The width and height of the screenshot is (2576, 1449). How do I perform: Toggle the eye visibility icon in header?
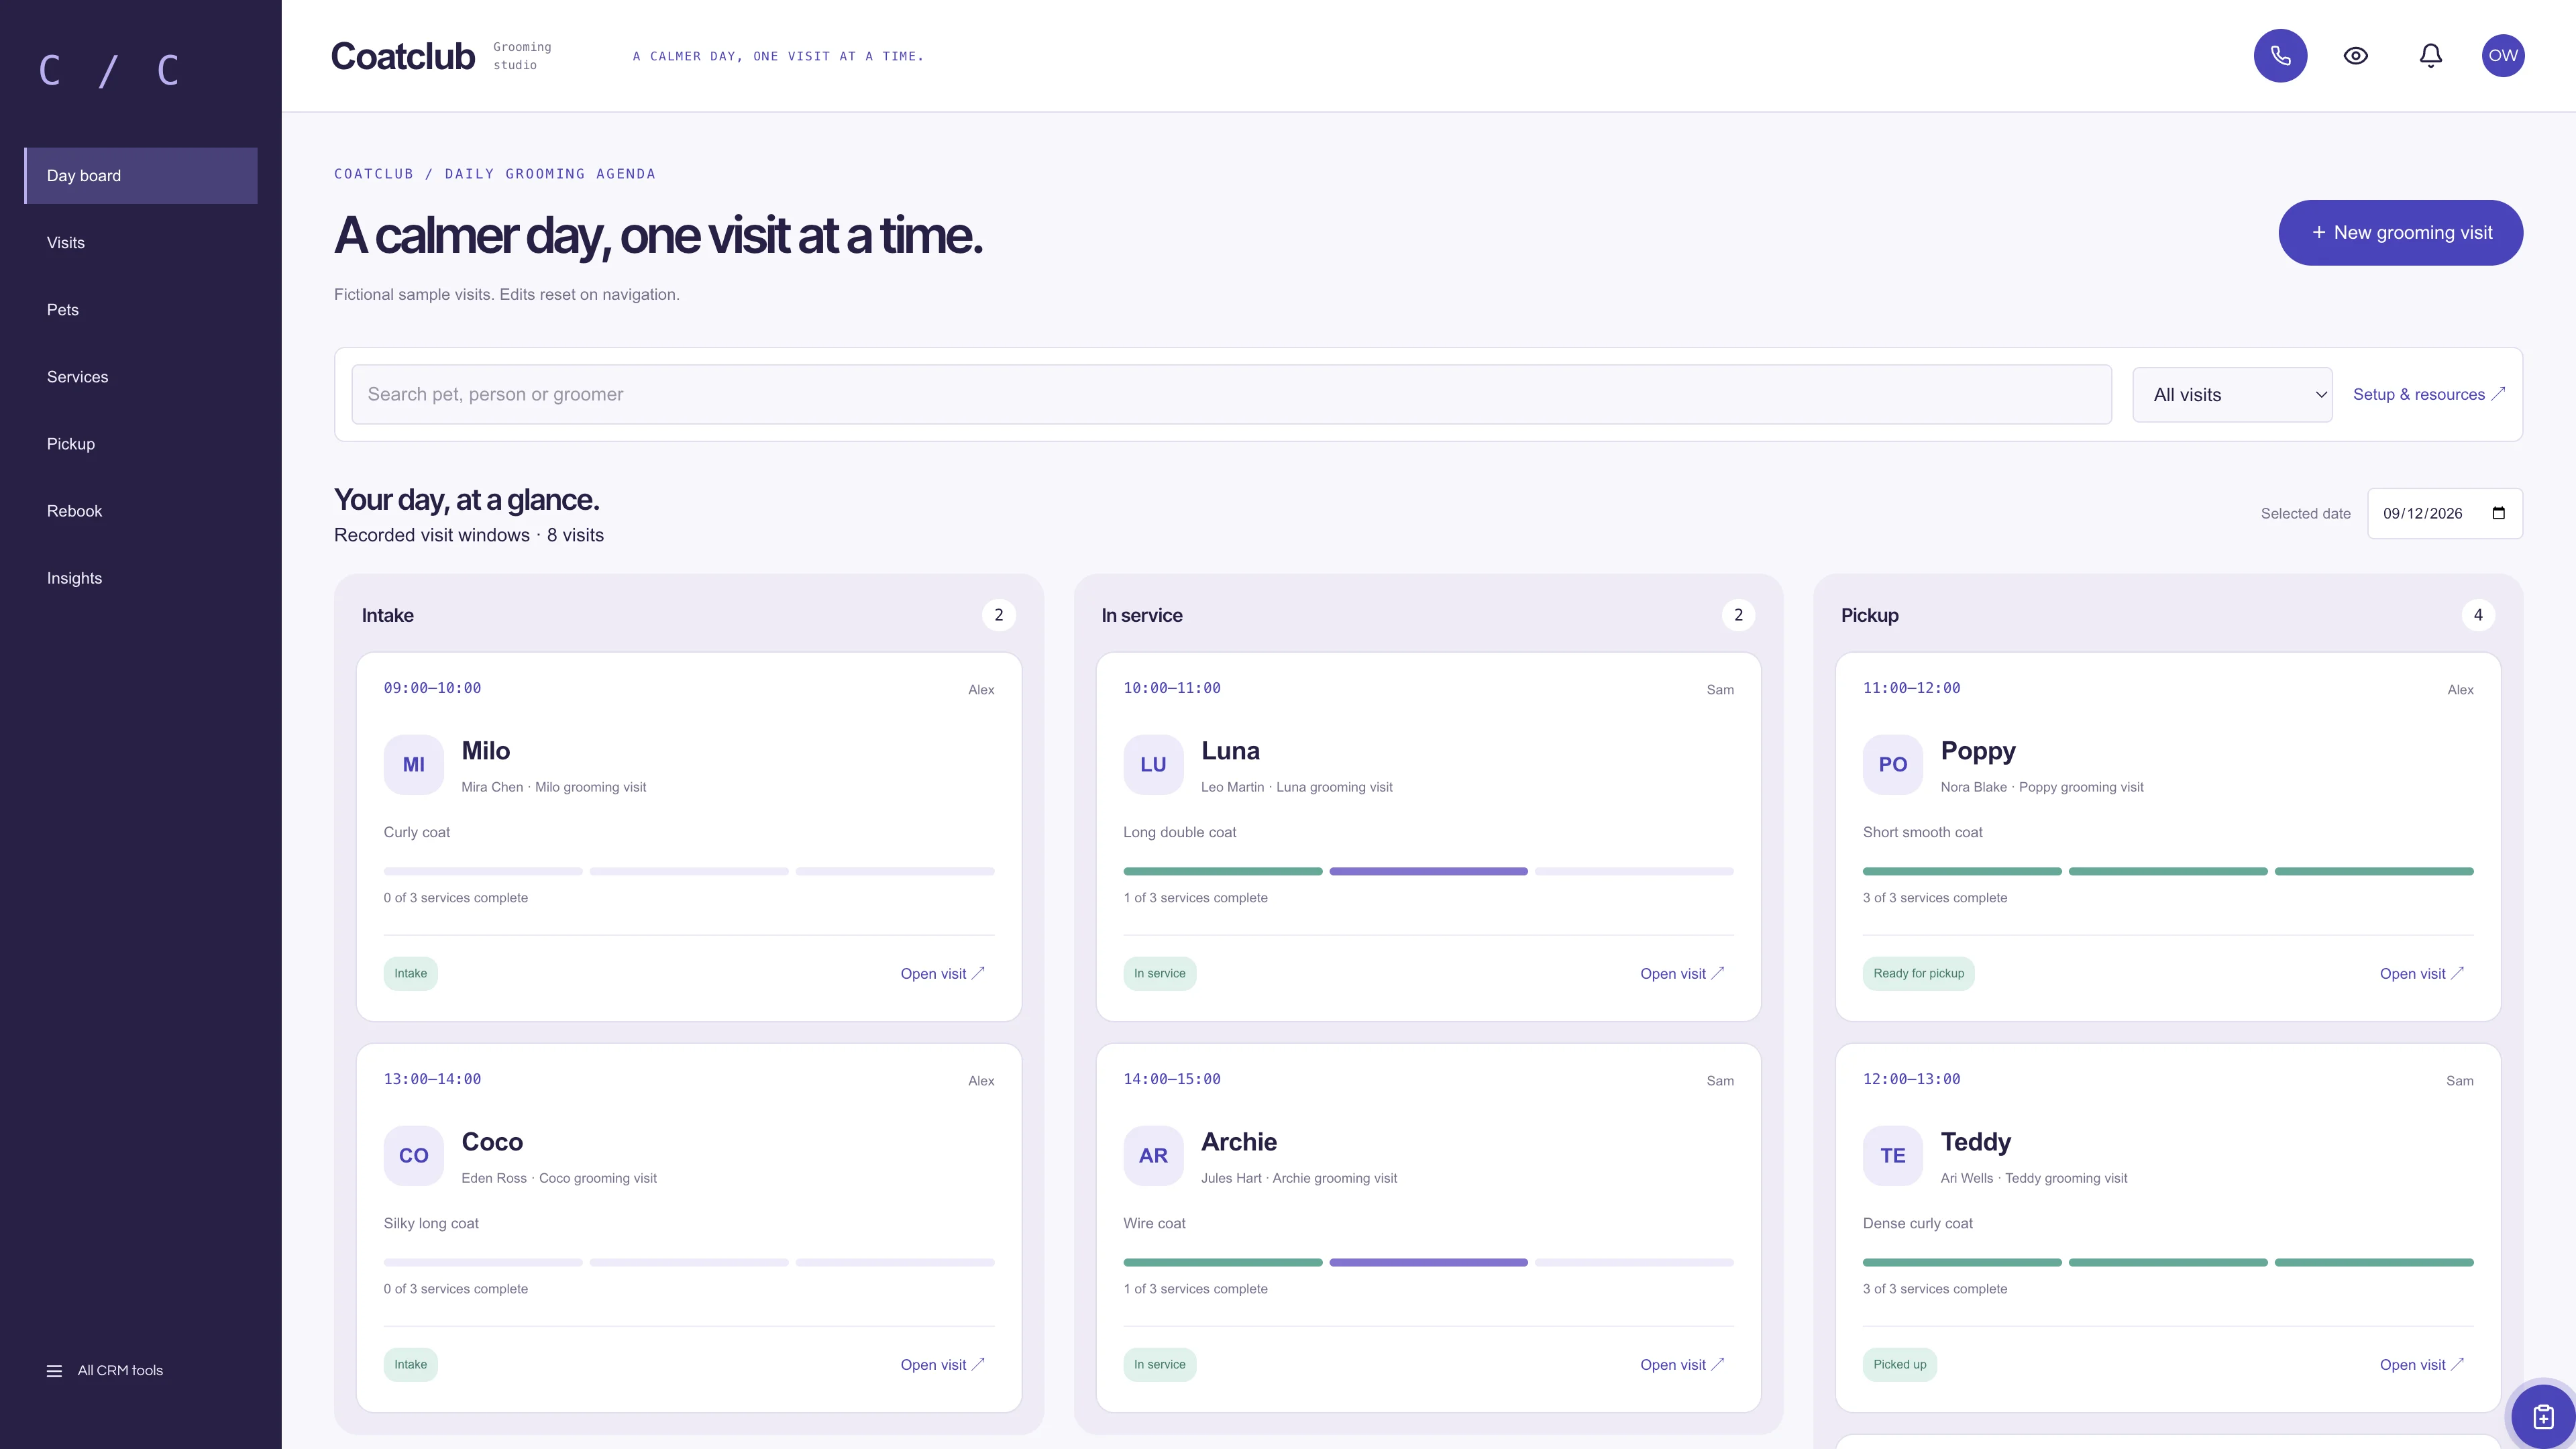click(x=2356, y=56)
